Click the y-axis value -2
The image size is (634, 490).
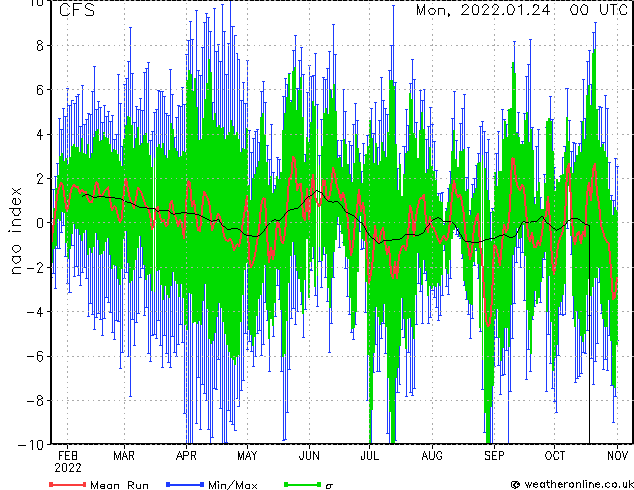coord(35,267)
